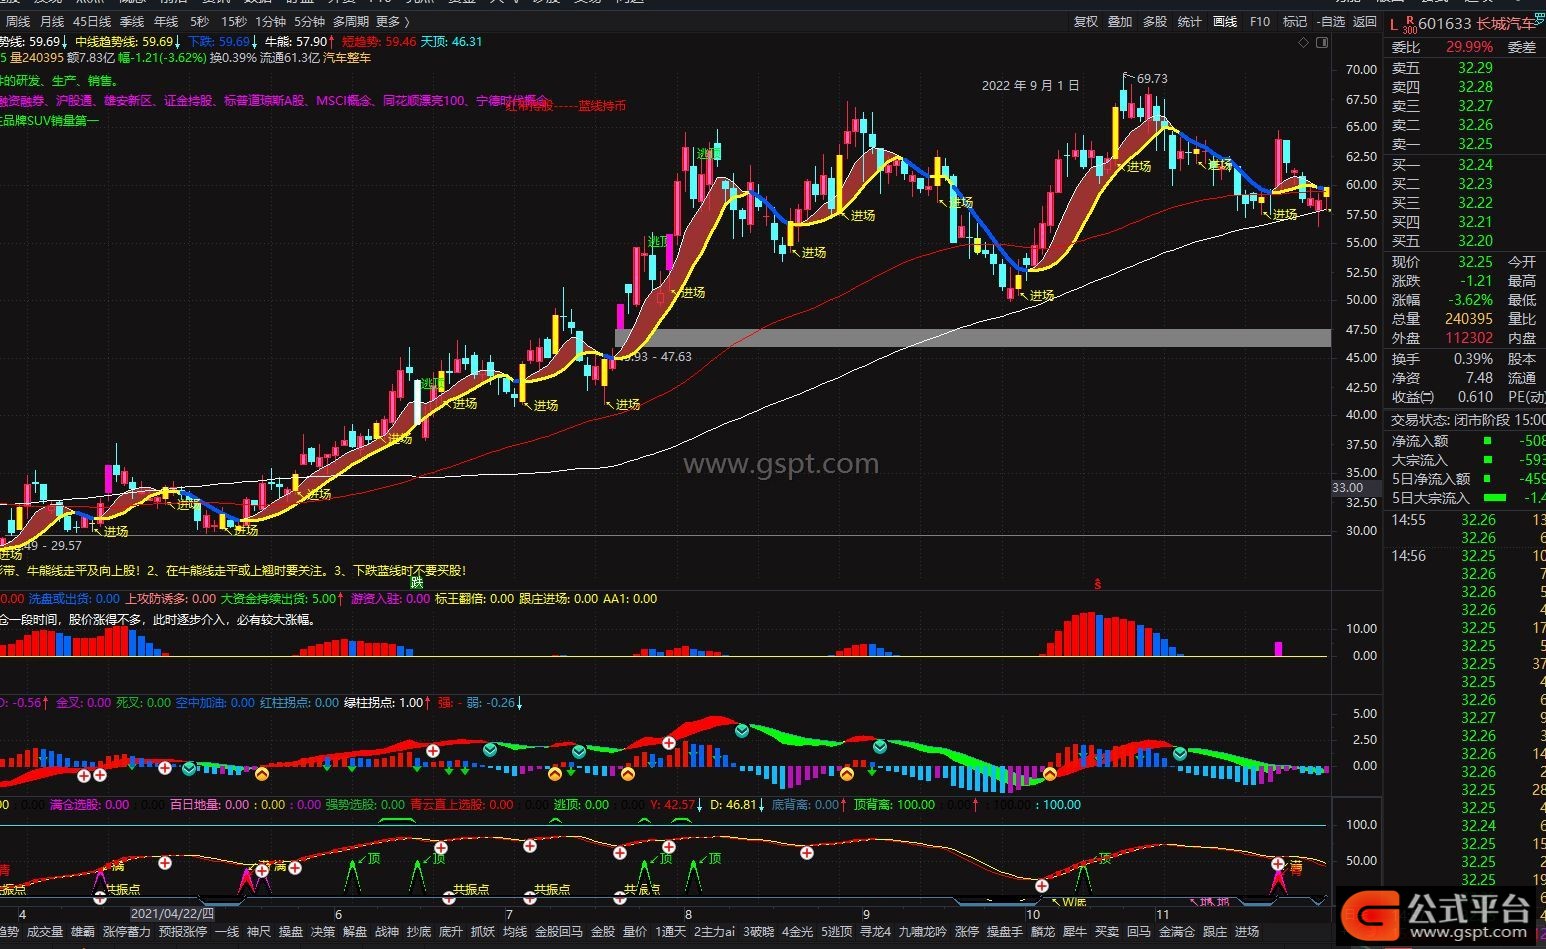1546x949 pixels.
Task: Select the 进场 indicator tab
Action: coord(1246,931)
